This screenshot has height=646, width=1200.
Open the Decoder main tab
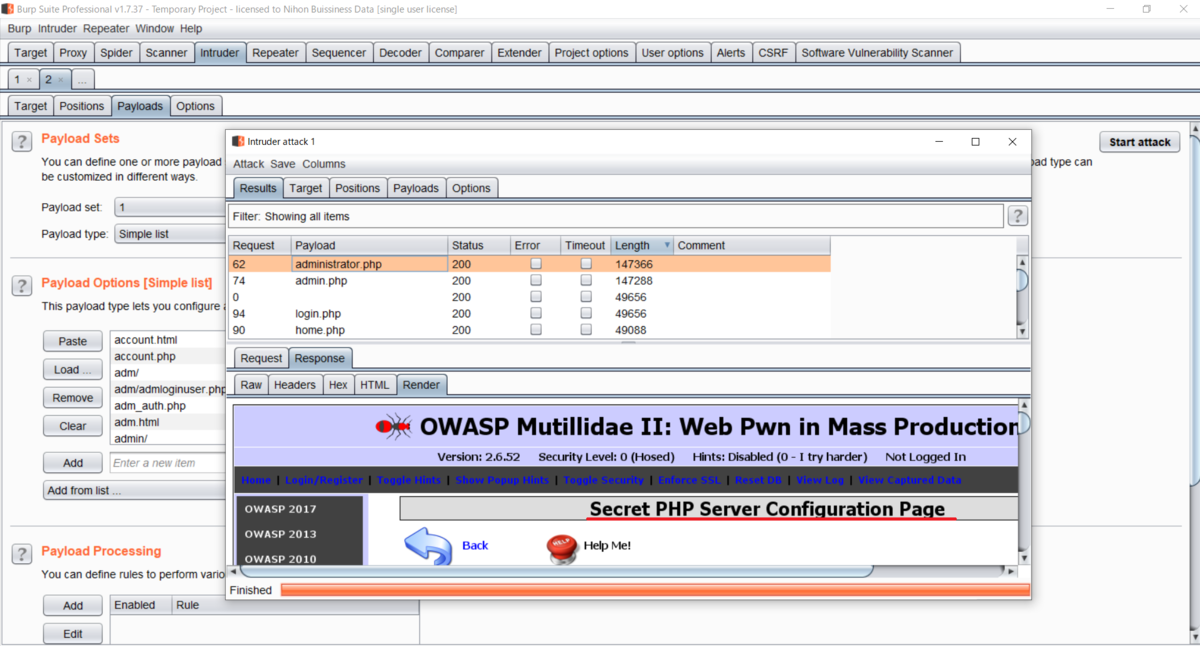(400, 53)
